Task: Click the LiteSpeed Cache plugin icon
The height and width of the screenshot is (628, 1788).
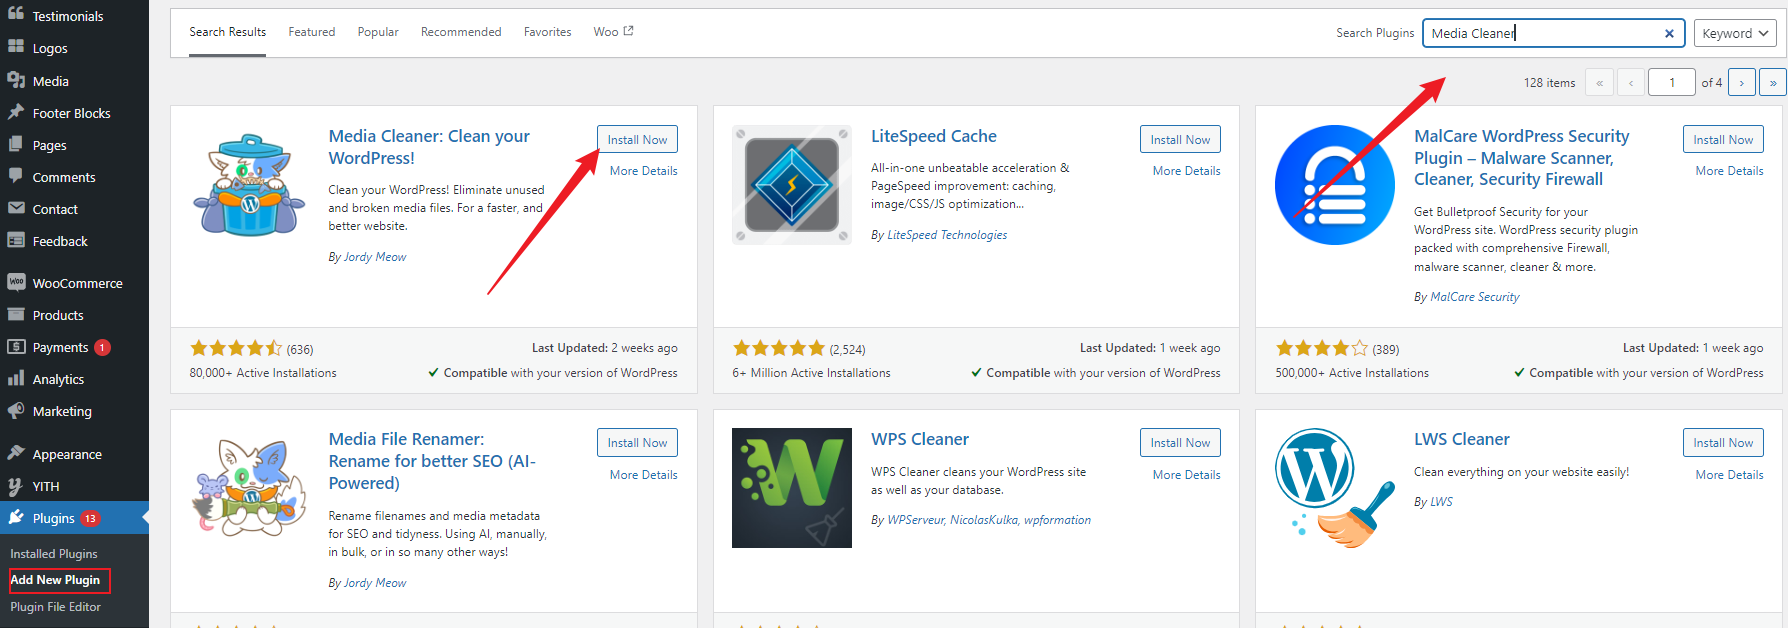Action: [x=791, y=185]
